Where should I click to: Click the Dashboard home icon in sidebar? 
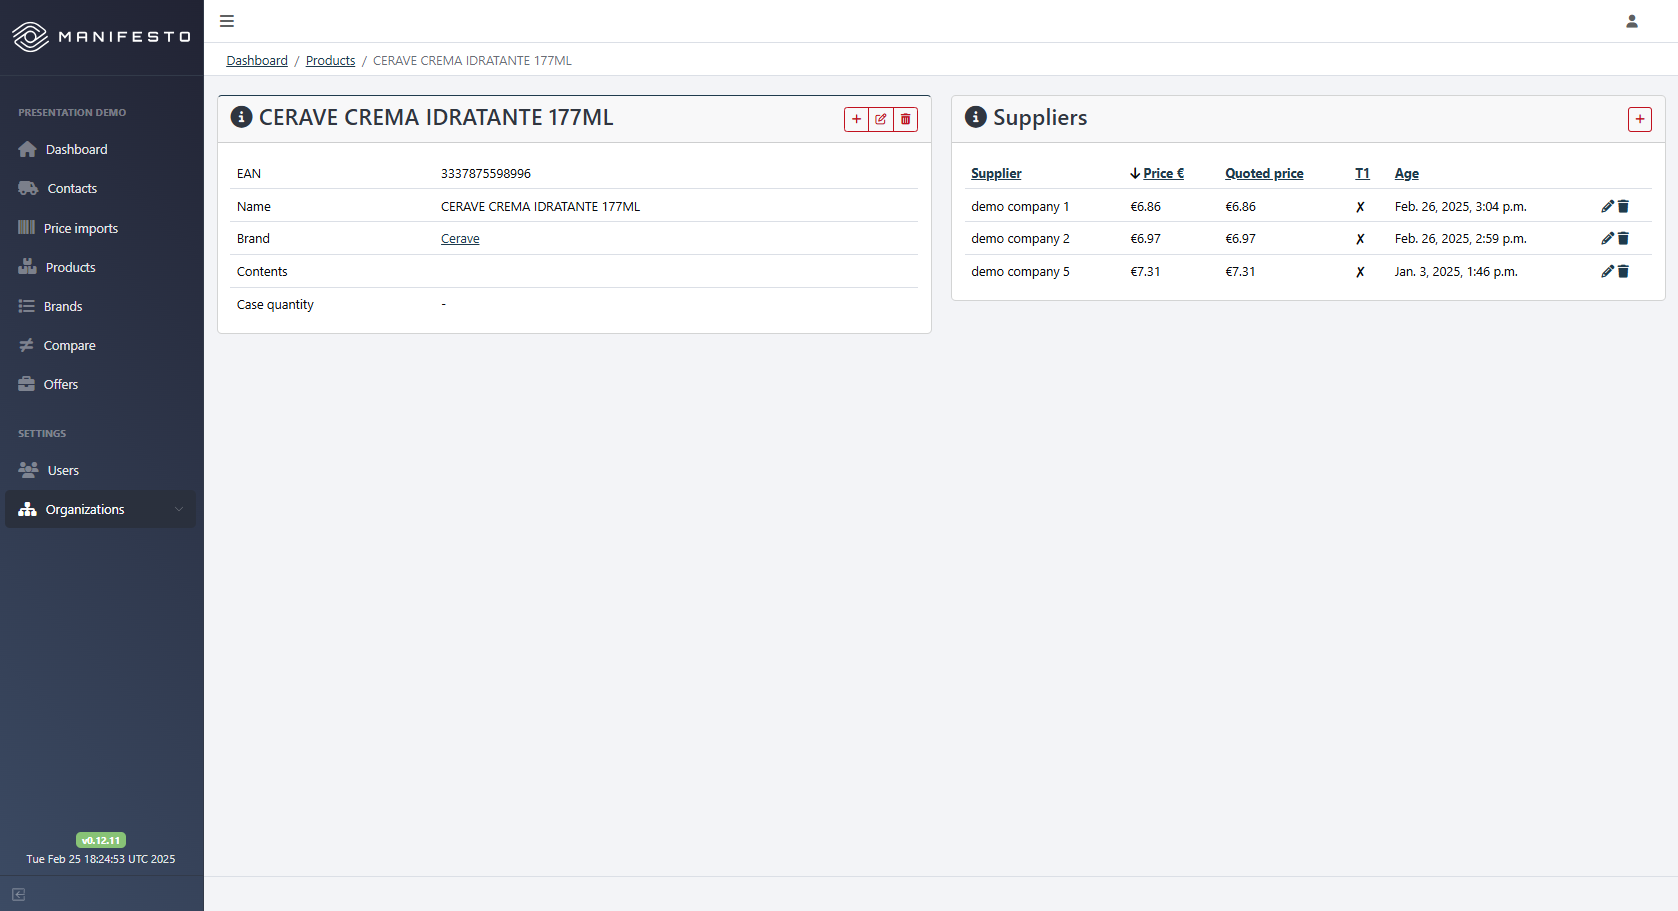pyautogui.click(x=27, y=149)
